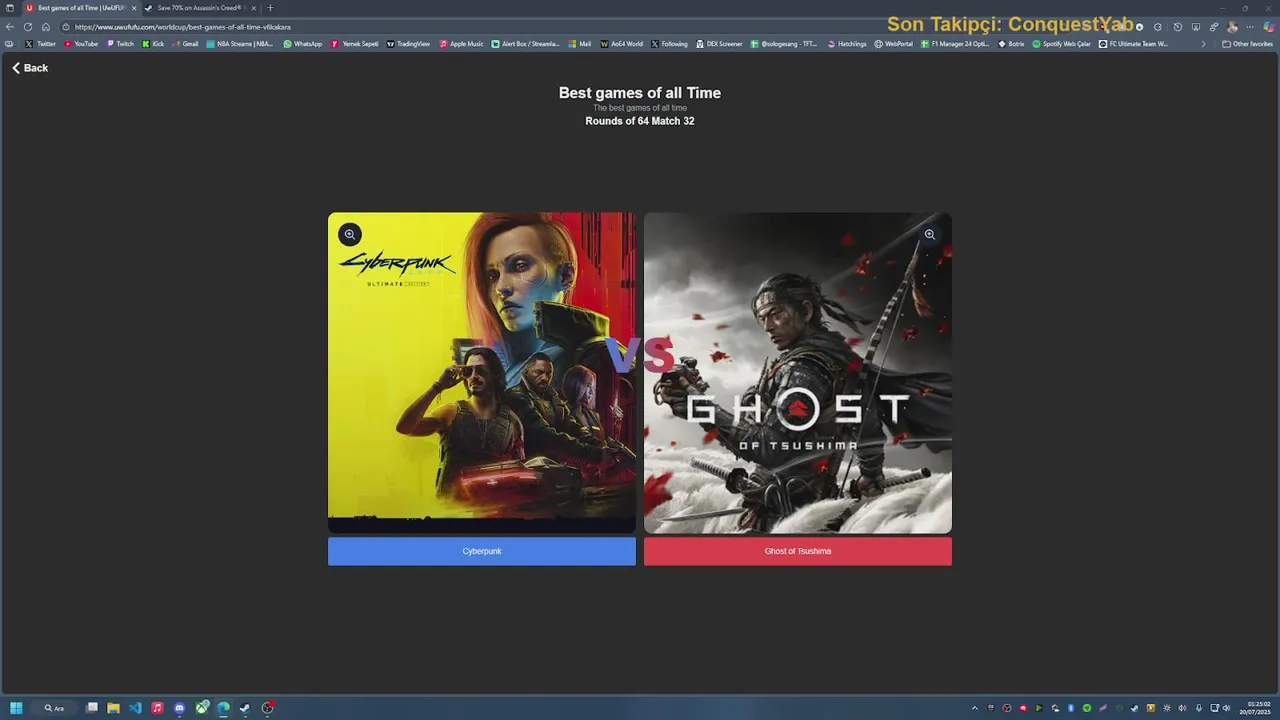The height and width of the screenshot is (720, 1280).
Task: Open the AoE4 World bookmark
Action: click(x=621, y=44)
